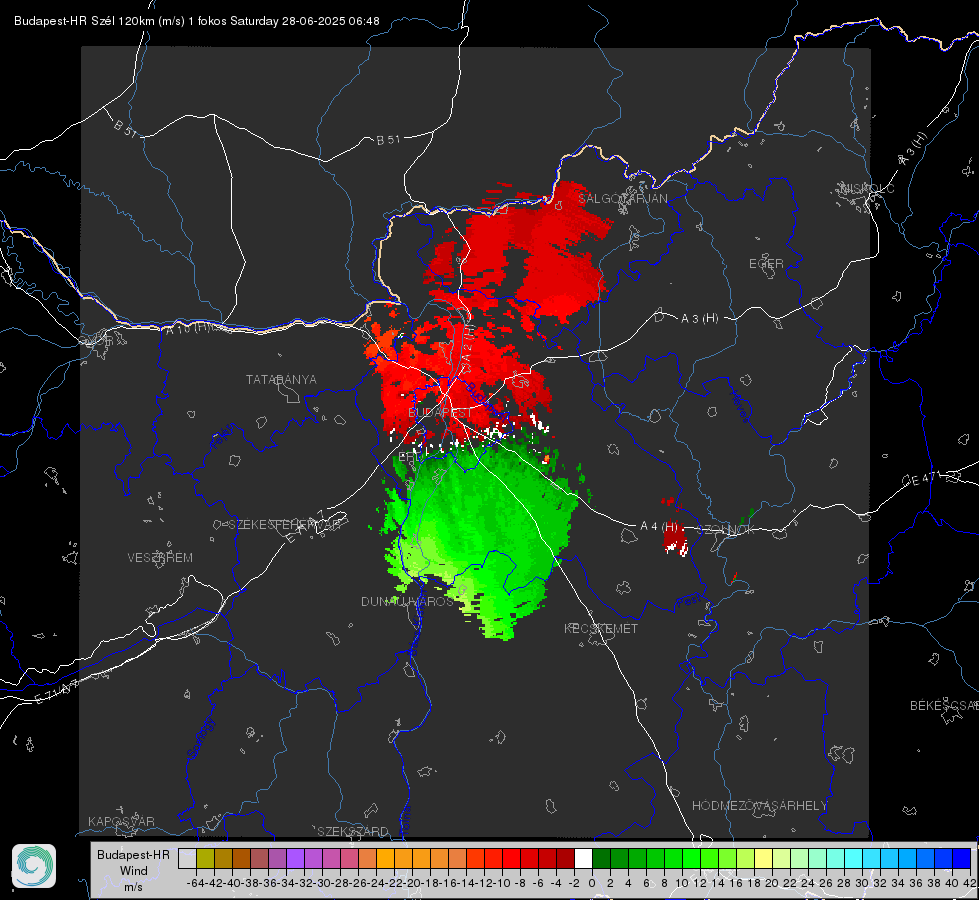
Task: Pick the purple swatch between -34 and -32
Action: (295, 859)
